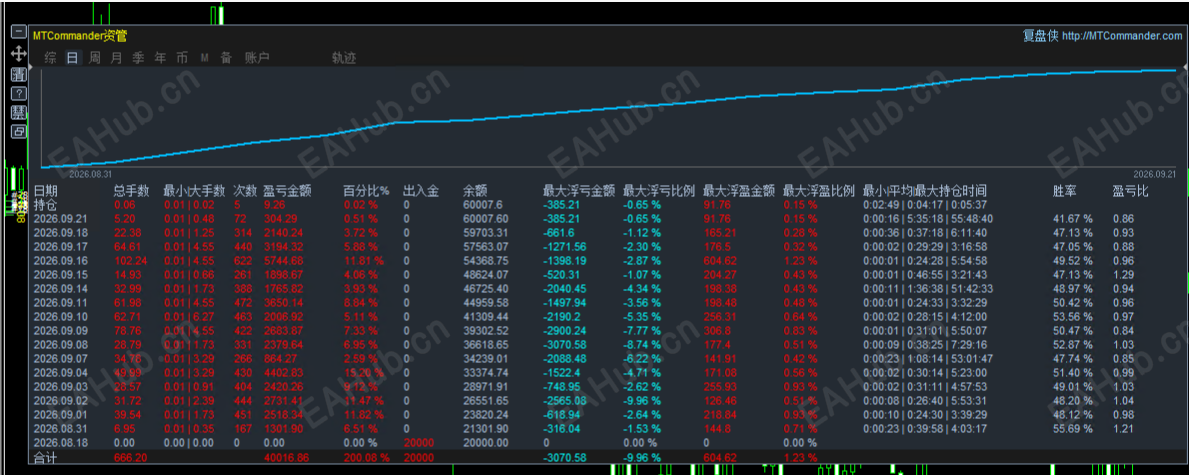Switch to the 备 tab
Screen dimensions: 1189x475
click(226, 58)
